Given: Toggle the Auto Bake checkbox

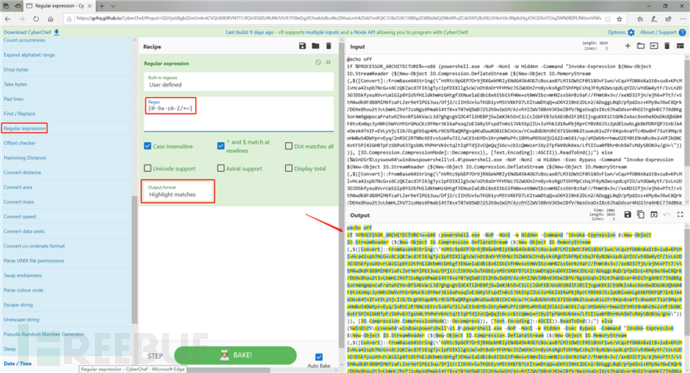Looking at the screenshot, I should [x=319, y=357].
